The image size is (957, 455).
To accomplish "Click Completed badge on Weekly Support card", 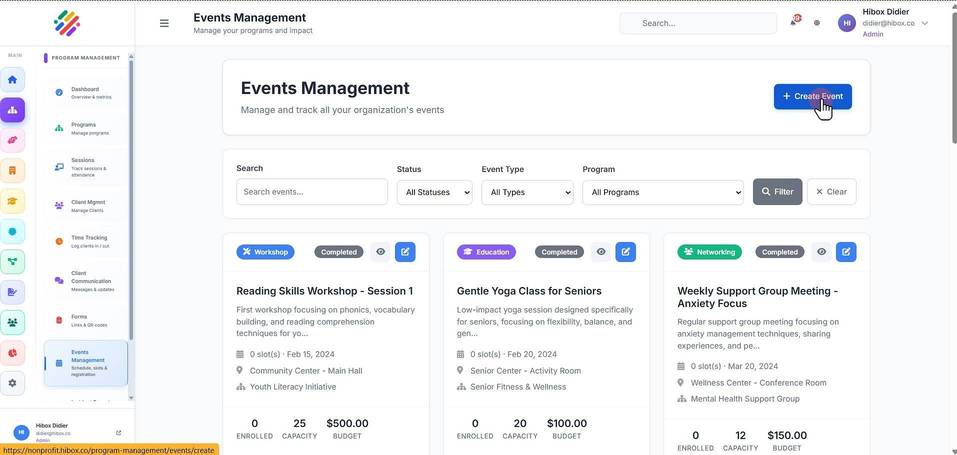I will pos(779,252).
